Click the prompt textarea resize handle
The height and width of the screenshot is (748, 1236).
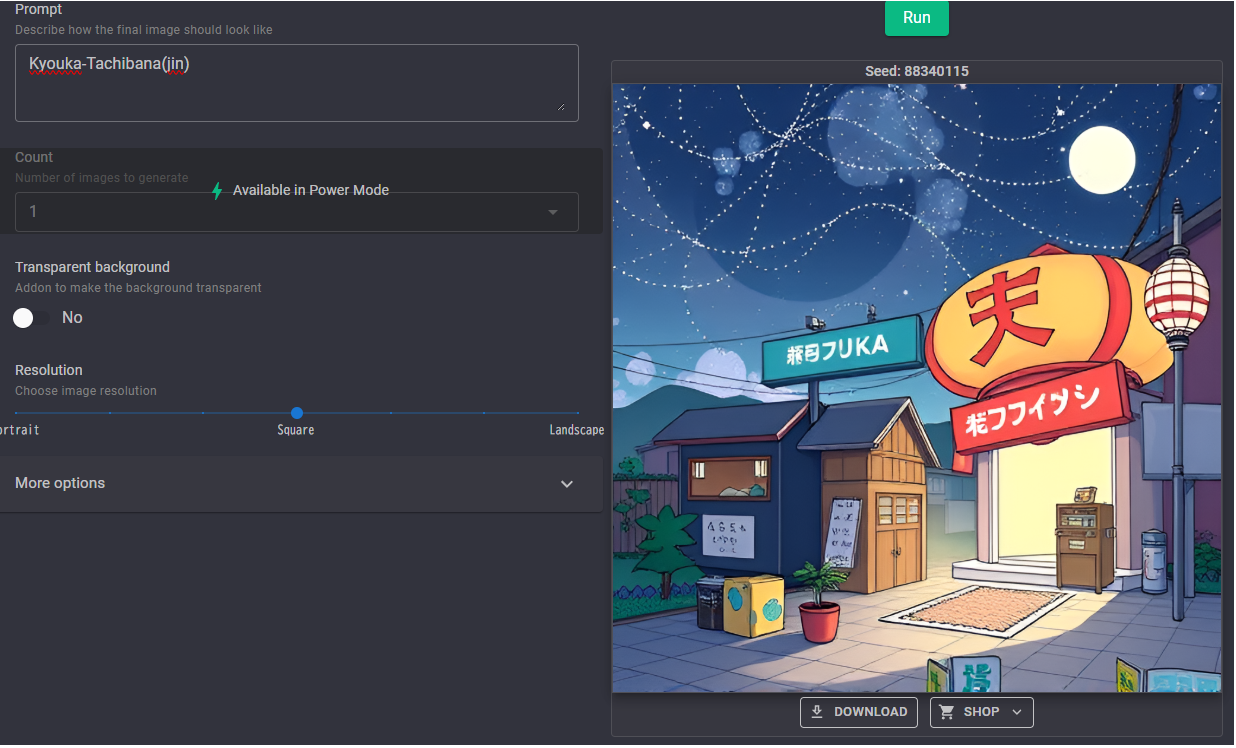[560, 106]
